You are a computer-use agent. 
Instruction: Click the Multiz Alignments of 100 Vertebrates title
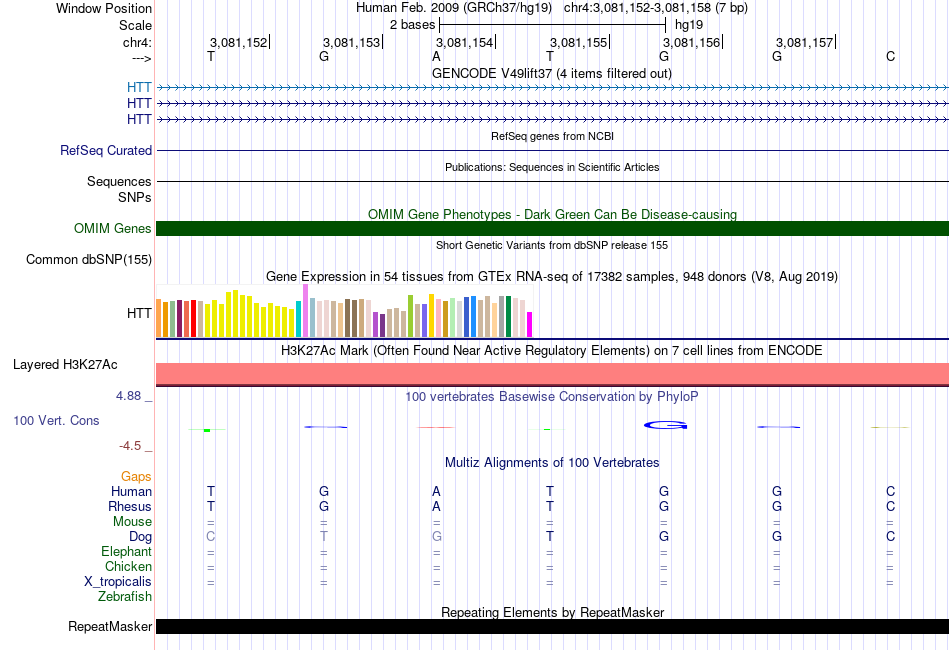552,463
